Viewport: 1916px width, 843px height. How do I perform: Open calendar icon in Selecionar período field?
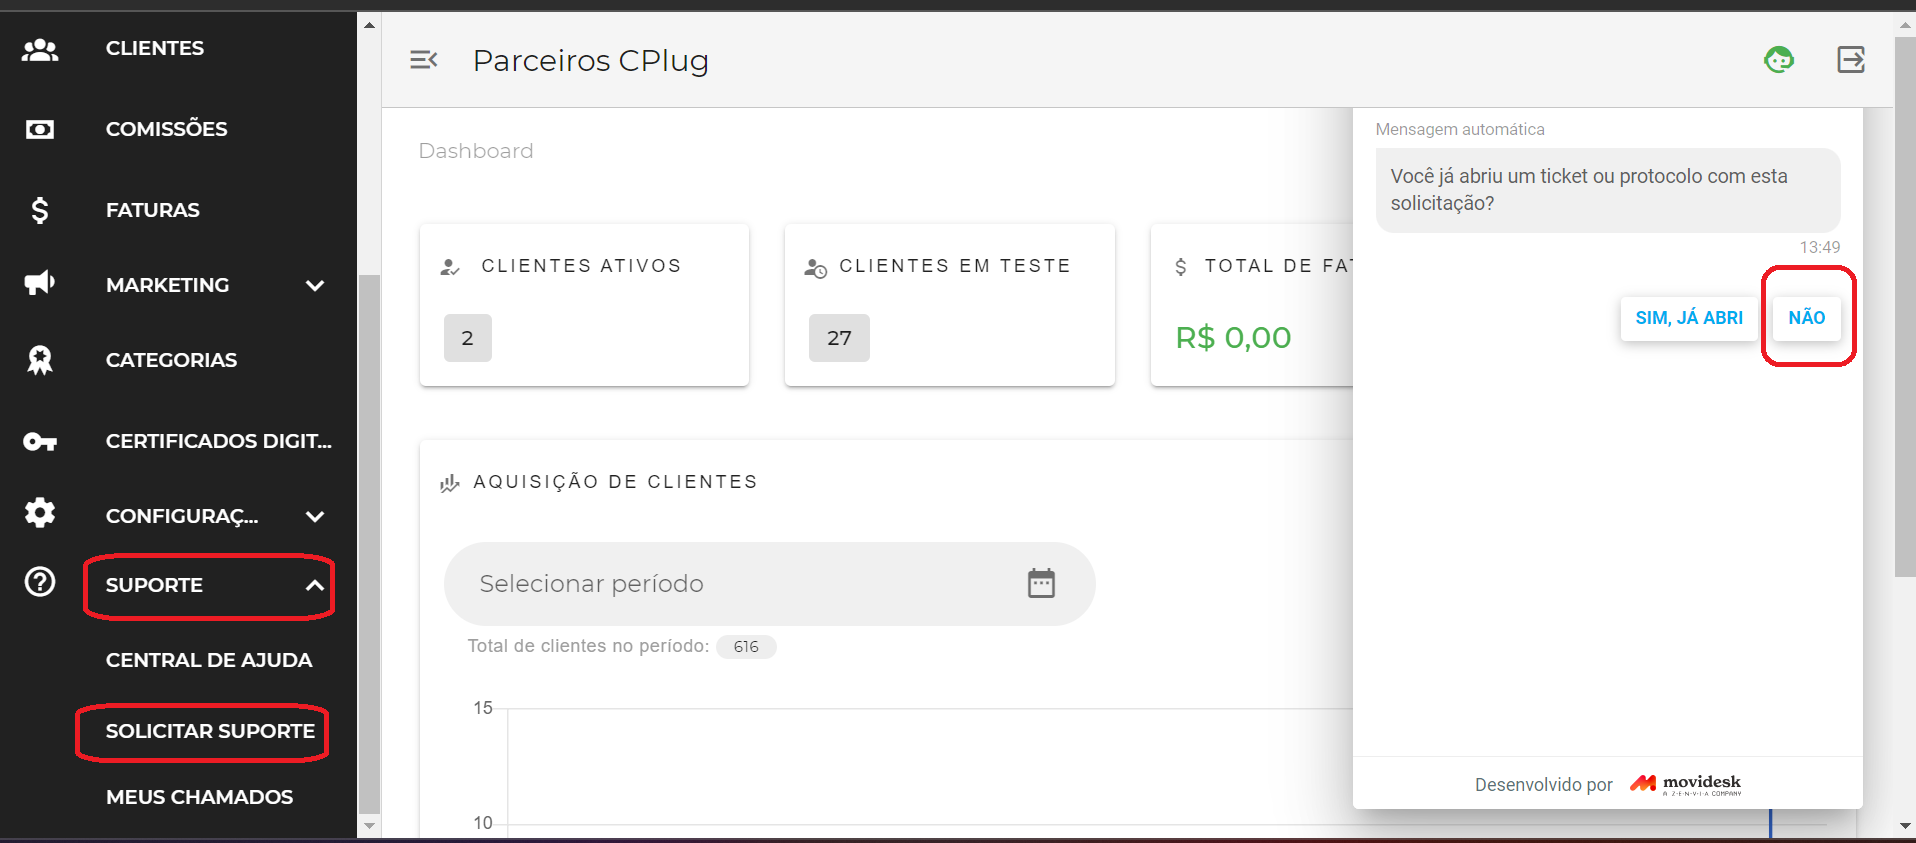click(x=1041, y=583)
